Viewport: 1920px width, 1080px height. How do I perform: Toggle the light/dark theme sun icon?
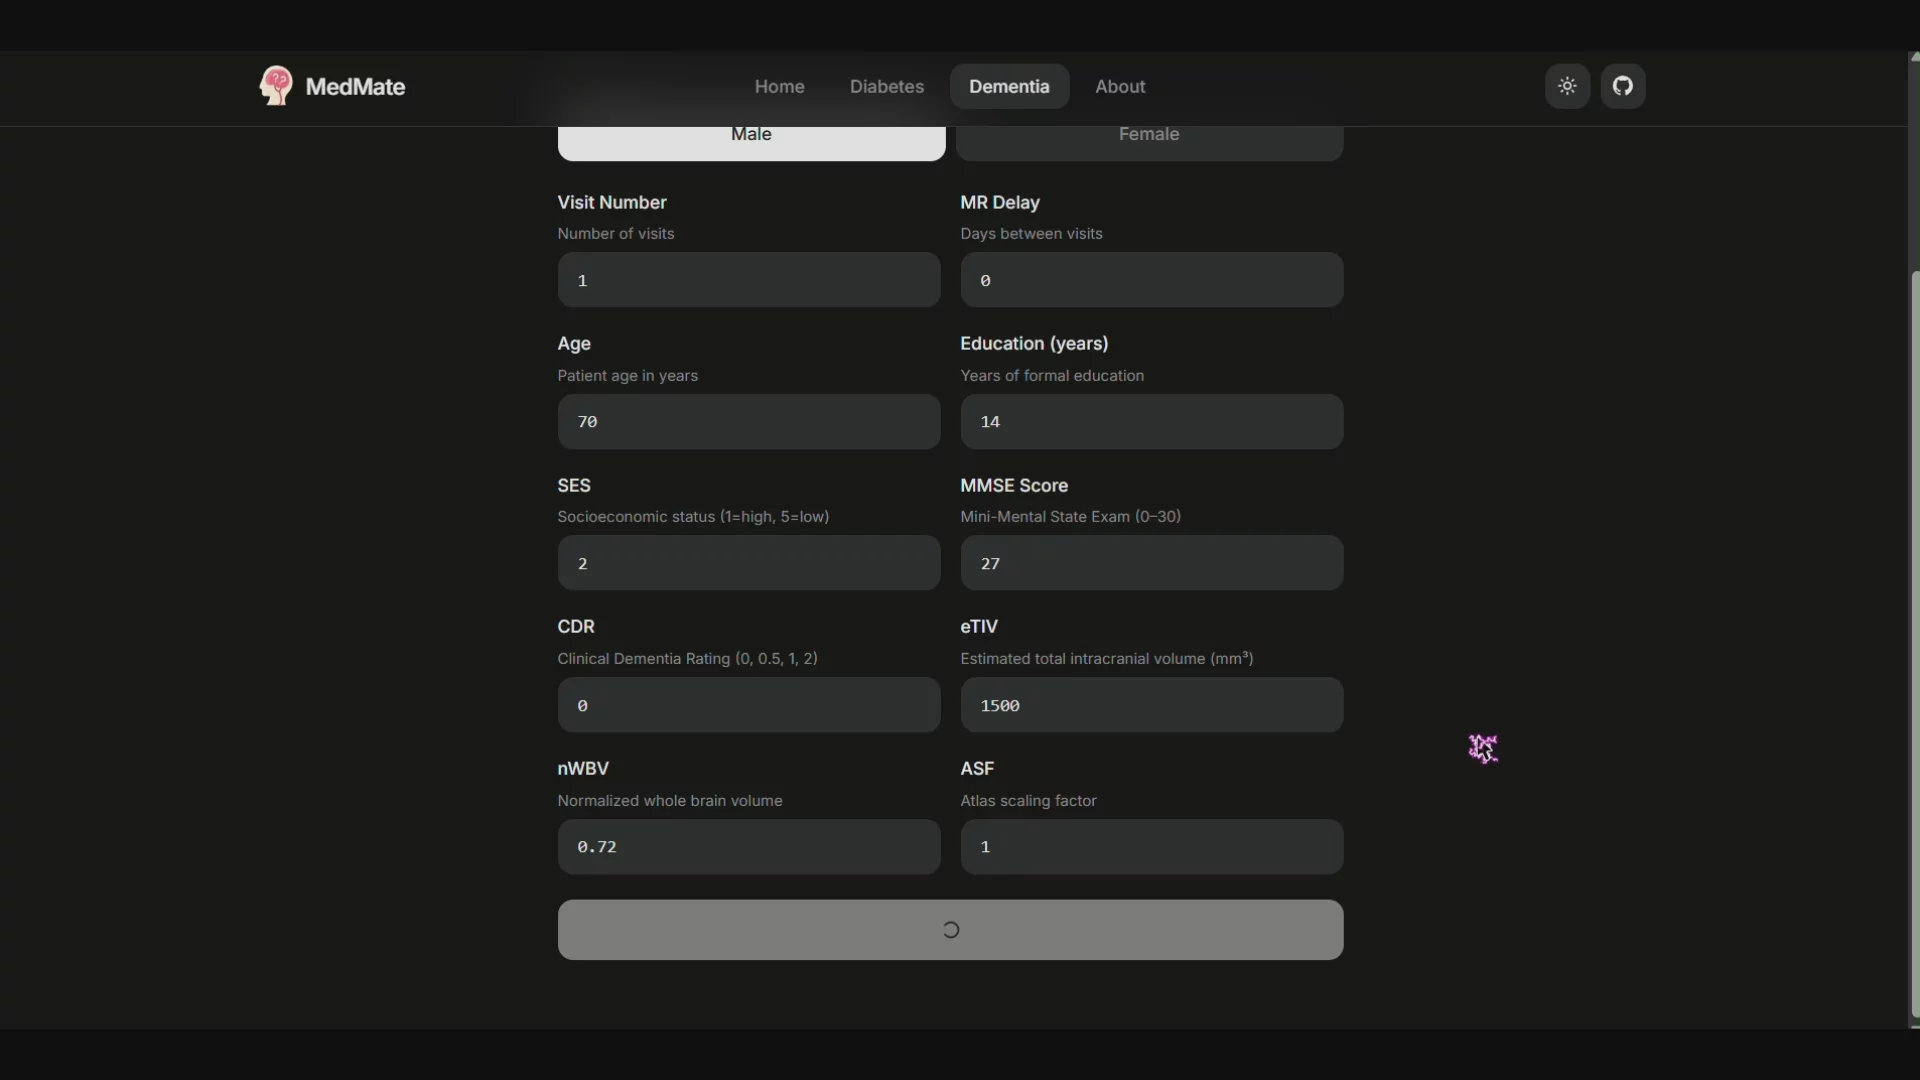point(1567,86)
